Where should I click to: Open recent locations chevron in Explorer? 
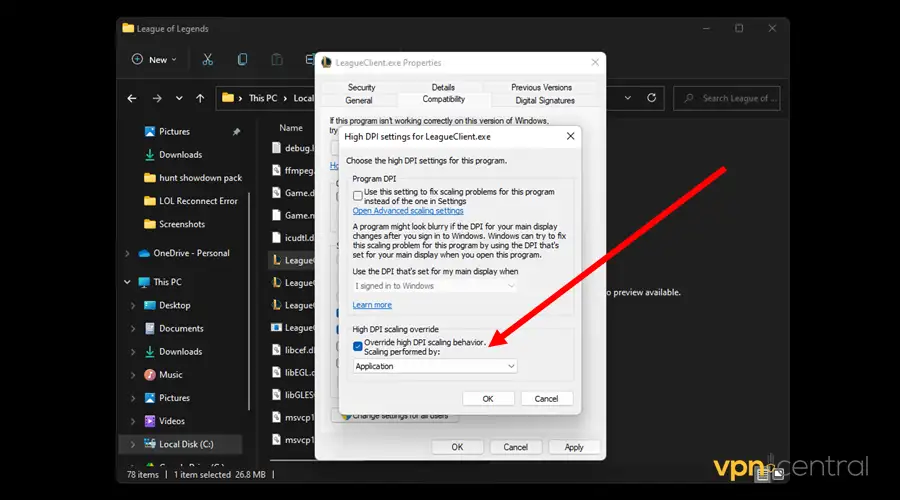(x=179, y=98)
